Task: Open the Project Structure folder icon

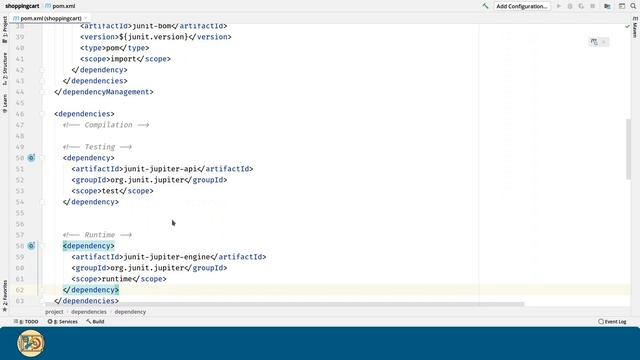Action: point(607,6)
